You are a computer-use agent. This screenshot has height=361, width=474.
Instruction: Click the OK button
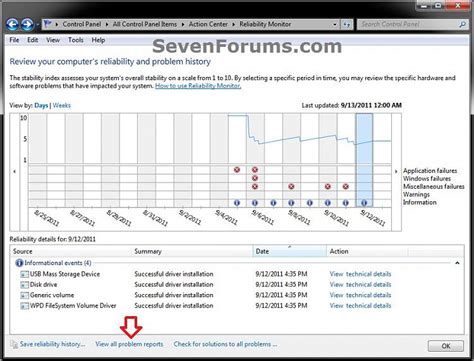(446, 346)
